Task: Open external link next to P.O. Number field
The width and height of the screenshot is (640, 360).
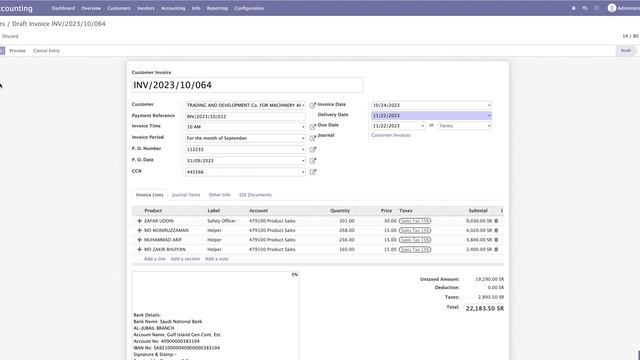Action: pyautogui.click(x=313, y=149)
